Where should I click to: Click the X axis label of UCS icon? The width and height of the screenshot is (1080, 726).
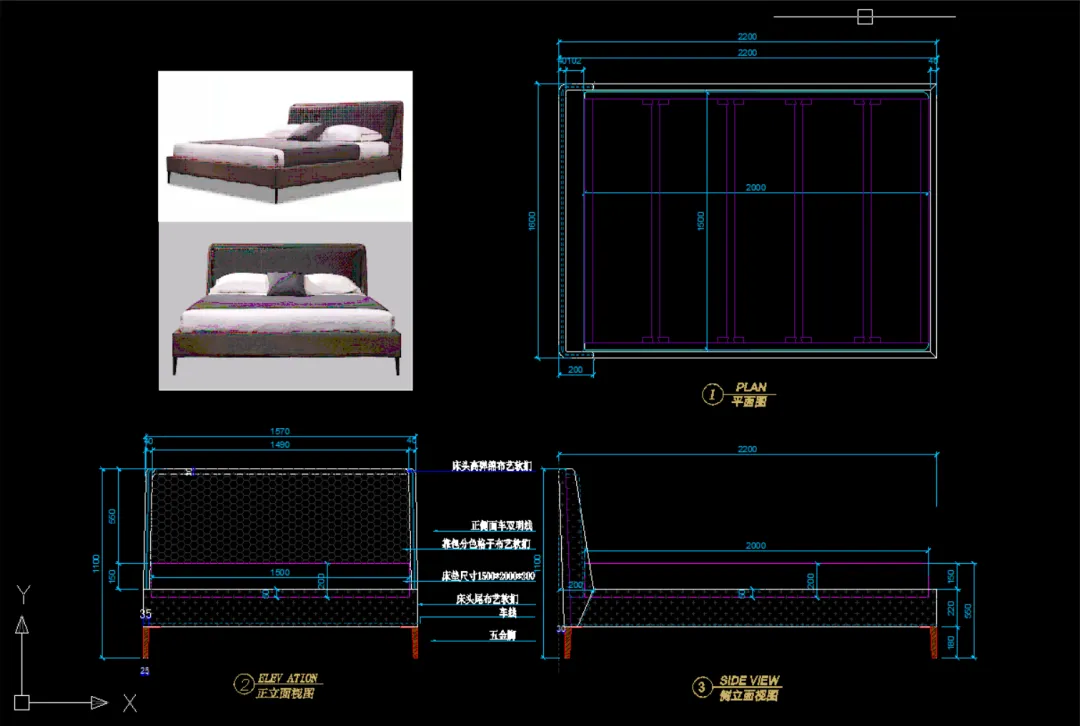point(129,703)
